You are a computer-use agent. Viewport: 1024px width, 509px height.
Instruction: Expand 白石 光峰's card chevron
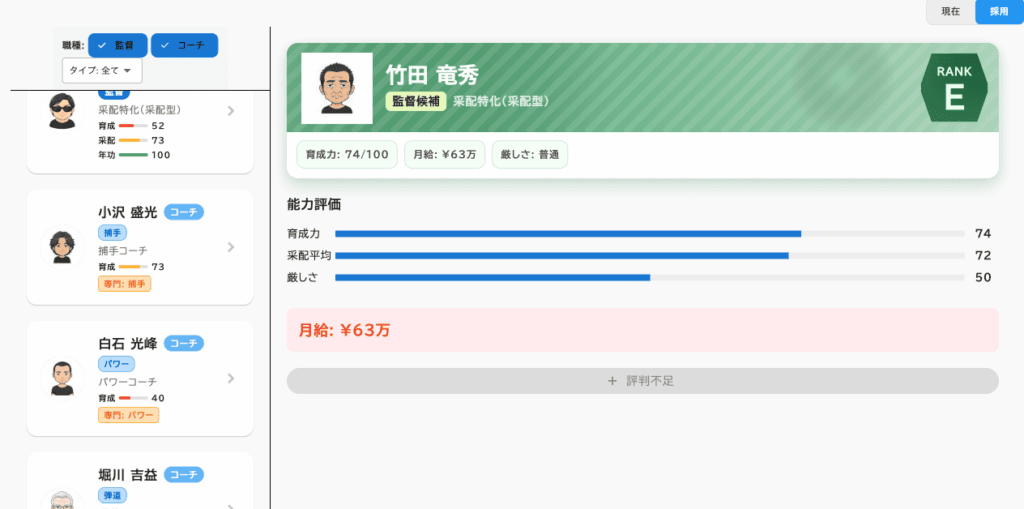231,378
